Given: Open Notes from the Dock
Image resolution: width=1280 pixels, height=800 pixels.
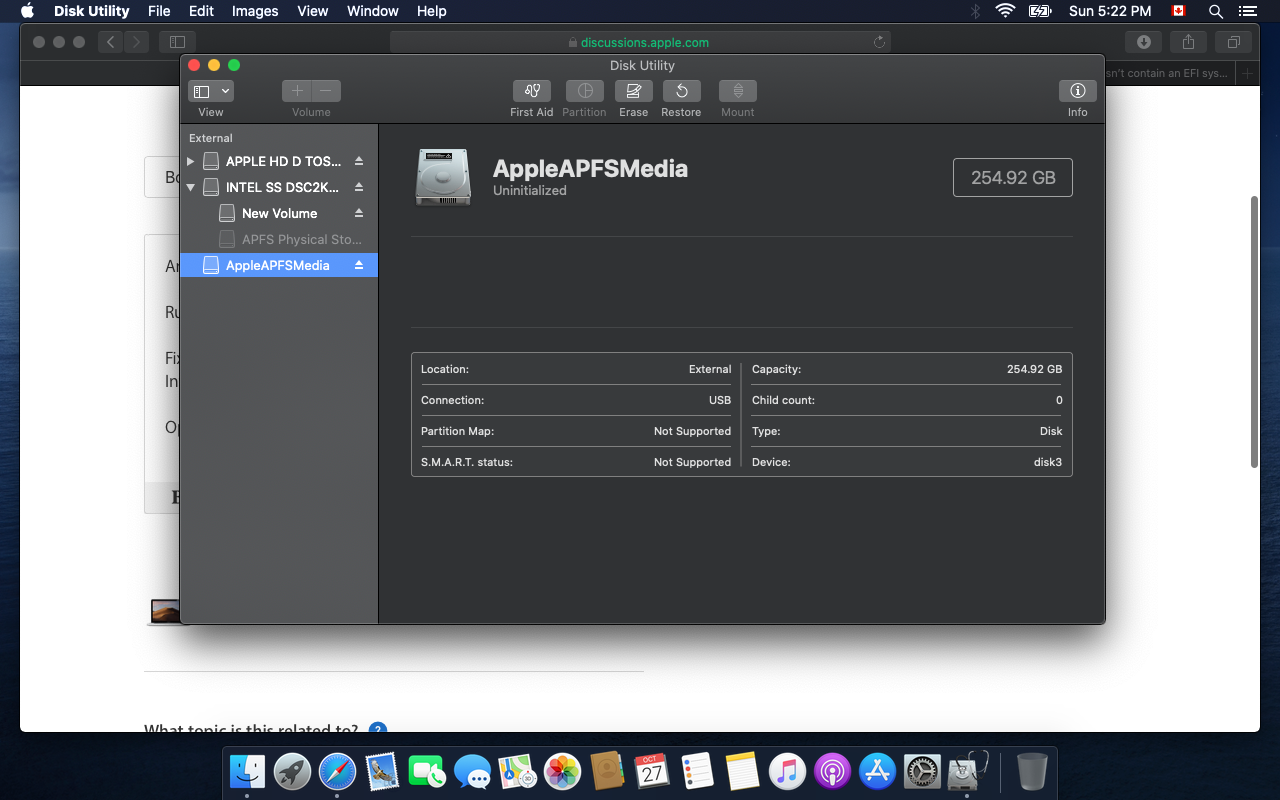Looking at the screenshot, I should [742, 771].
